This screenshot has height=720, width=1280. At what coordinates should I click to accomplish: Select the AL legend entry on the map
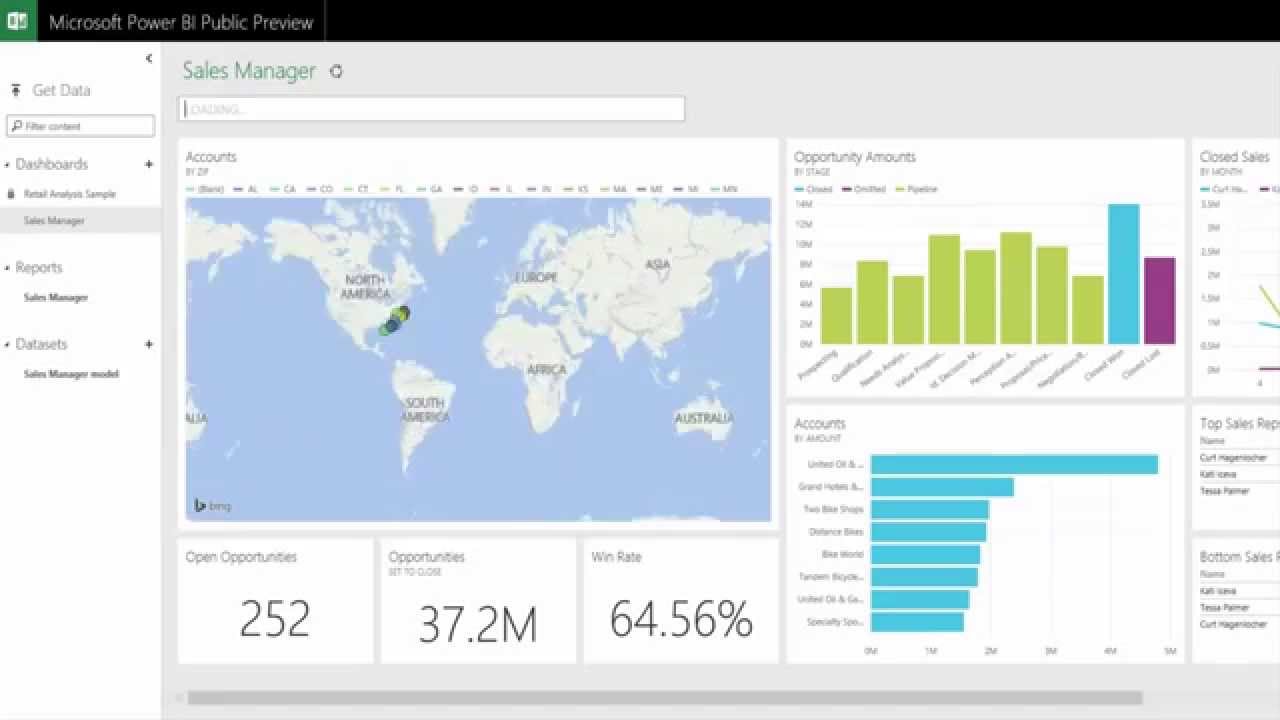[245, 189]
